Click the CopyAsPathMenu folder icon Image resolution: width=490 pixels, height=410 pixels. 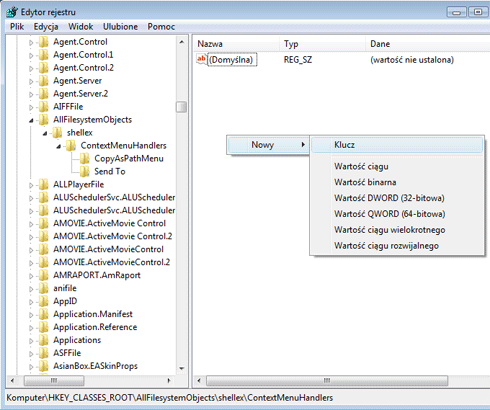coord(85,159)
